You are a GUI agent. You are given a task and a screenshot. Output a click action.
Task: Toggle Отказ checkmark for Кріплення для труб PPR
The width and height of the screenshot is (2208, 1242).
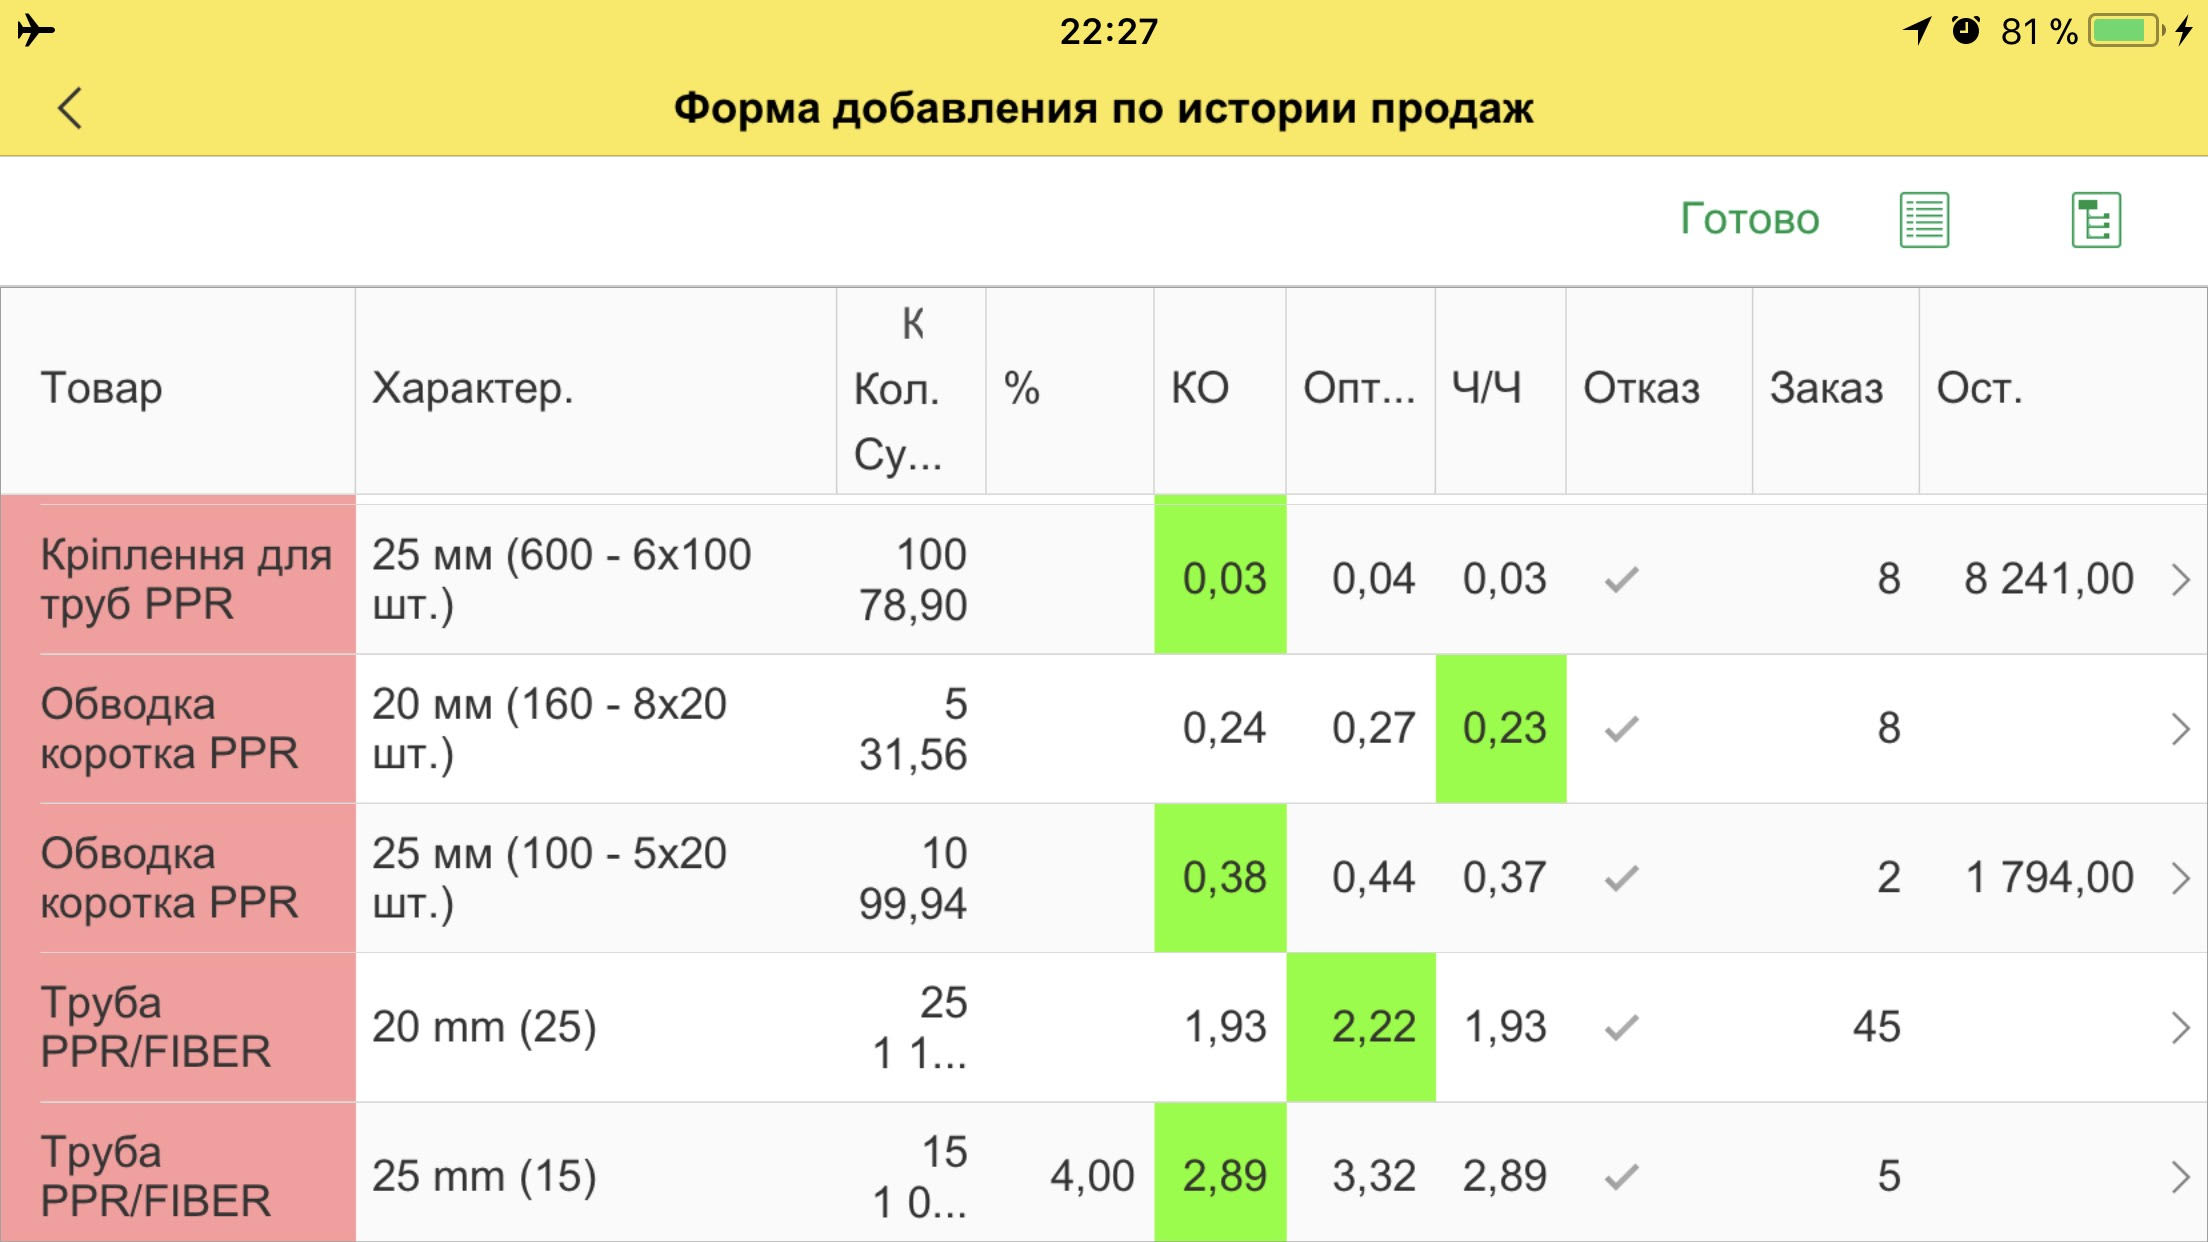click(1621, 579)
